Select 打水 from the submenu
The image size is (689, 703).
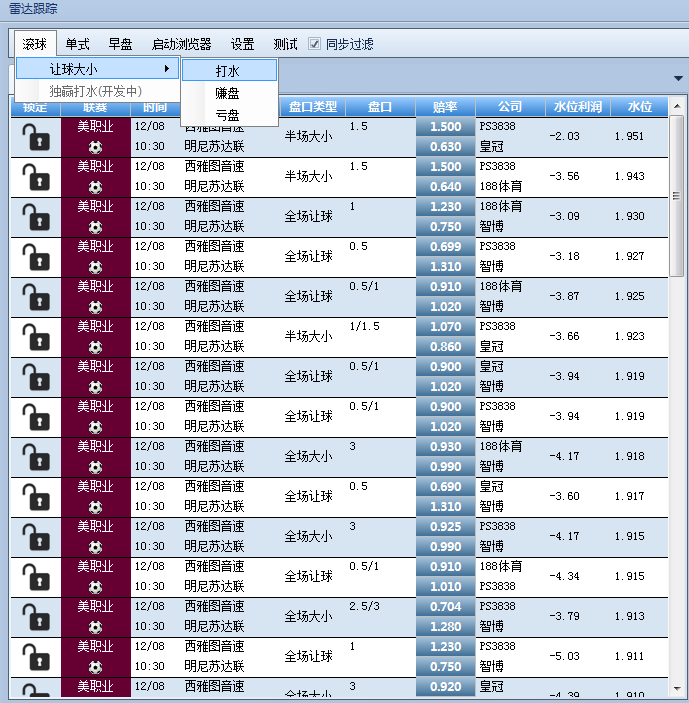[229, 70]
